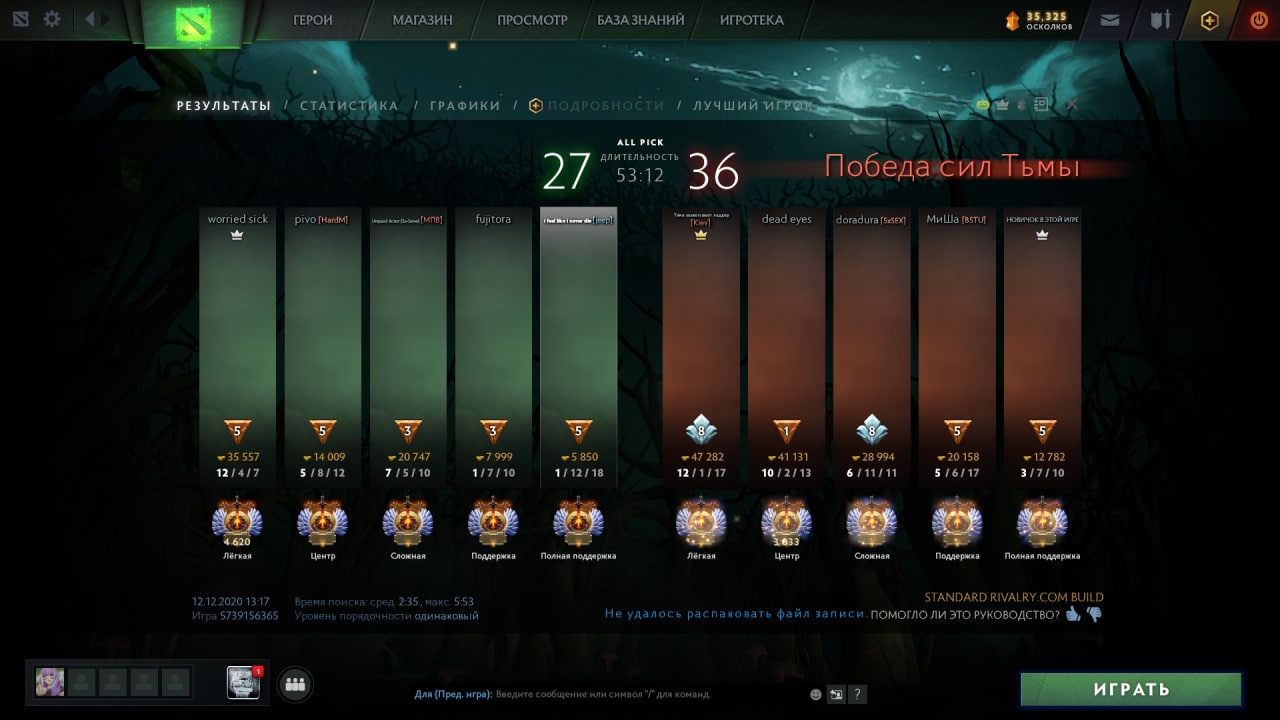Click doradura's Сложная rank medal
Image resolution: width=1280 pixels, height=720 pixels.
pos(872,523)
